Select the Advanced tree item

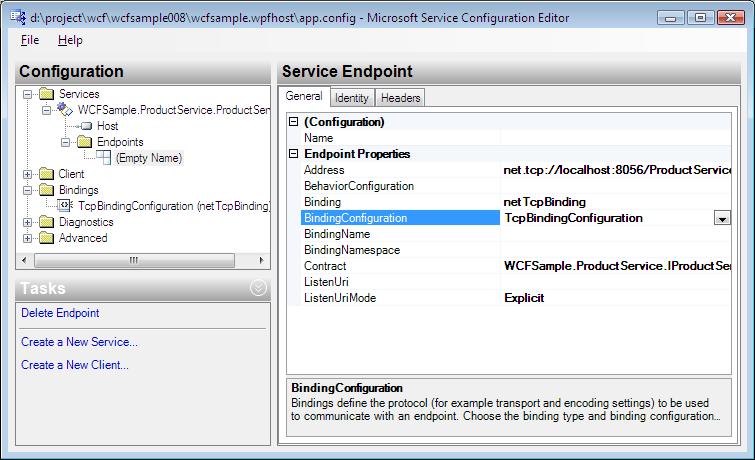[x=83, y=238]
